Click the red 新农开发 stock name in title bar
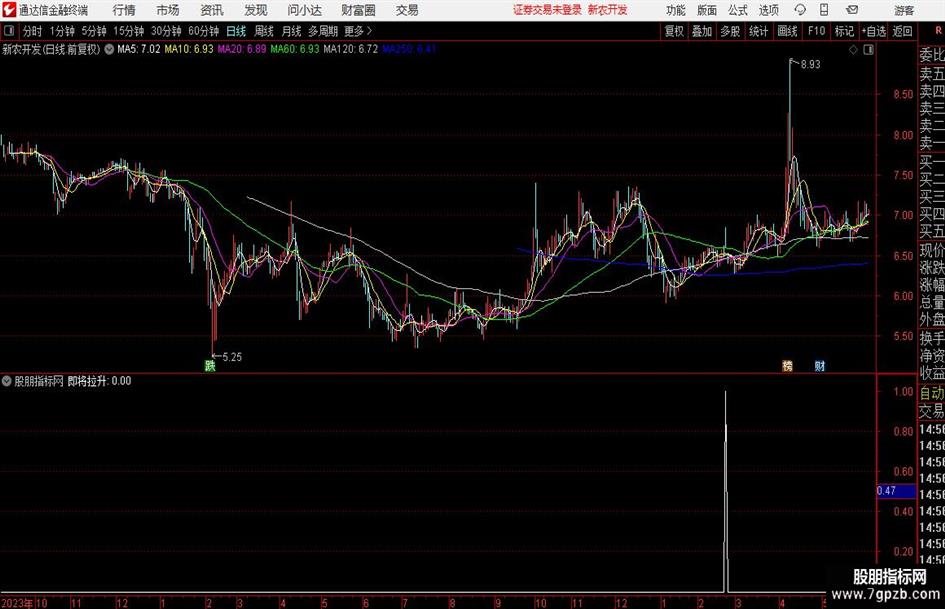The image size is (945, 609). coord(608,10)
